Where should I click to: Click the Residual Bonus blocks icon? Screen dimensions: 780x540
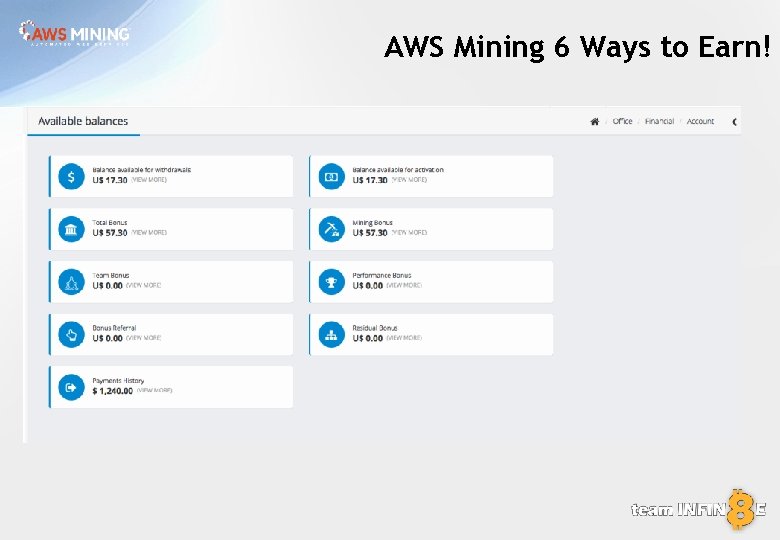coord(331,335)
